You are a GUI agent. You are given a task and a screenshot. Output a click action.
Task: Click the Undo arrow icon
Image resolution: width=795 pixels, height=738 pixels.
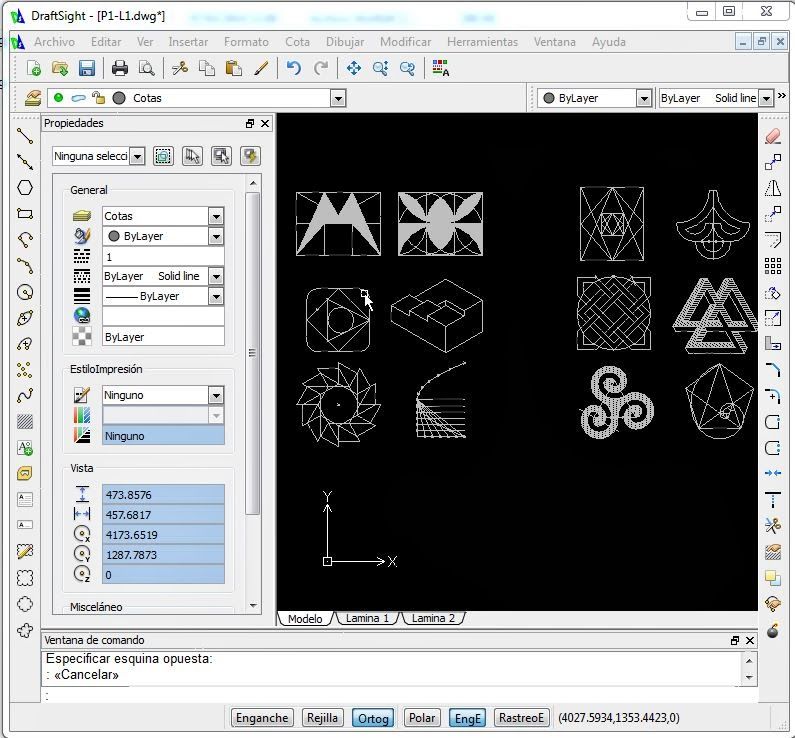[293, 68]
